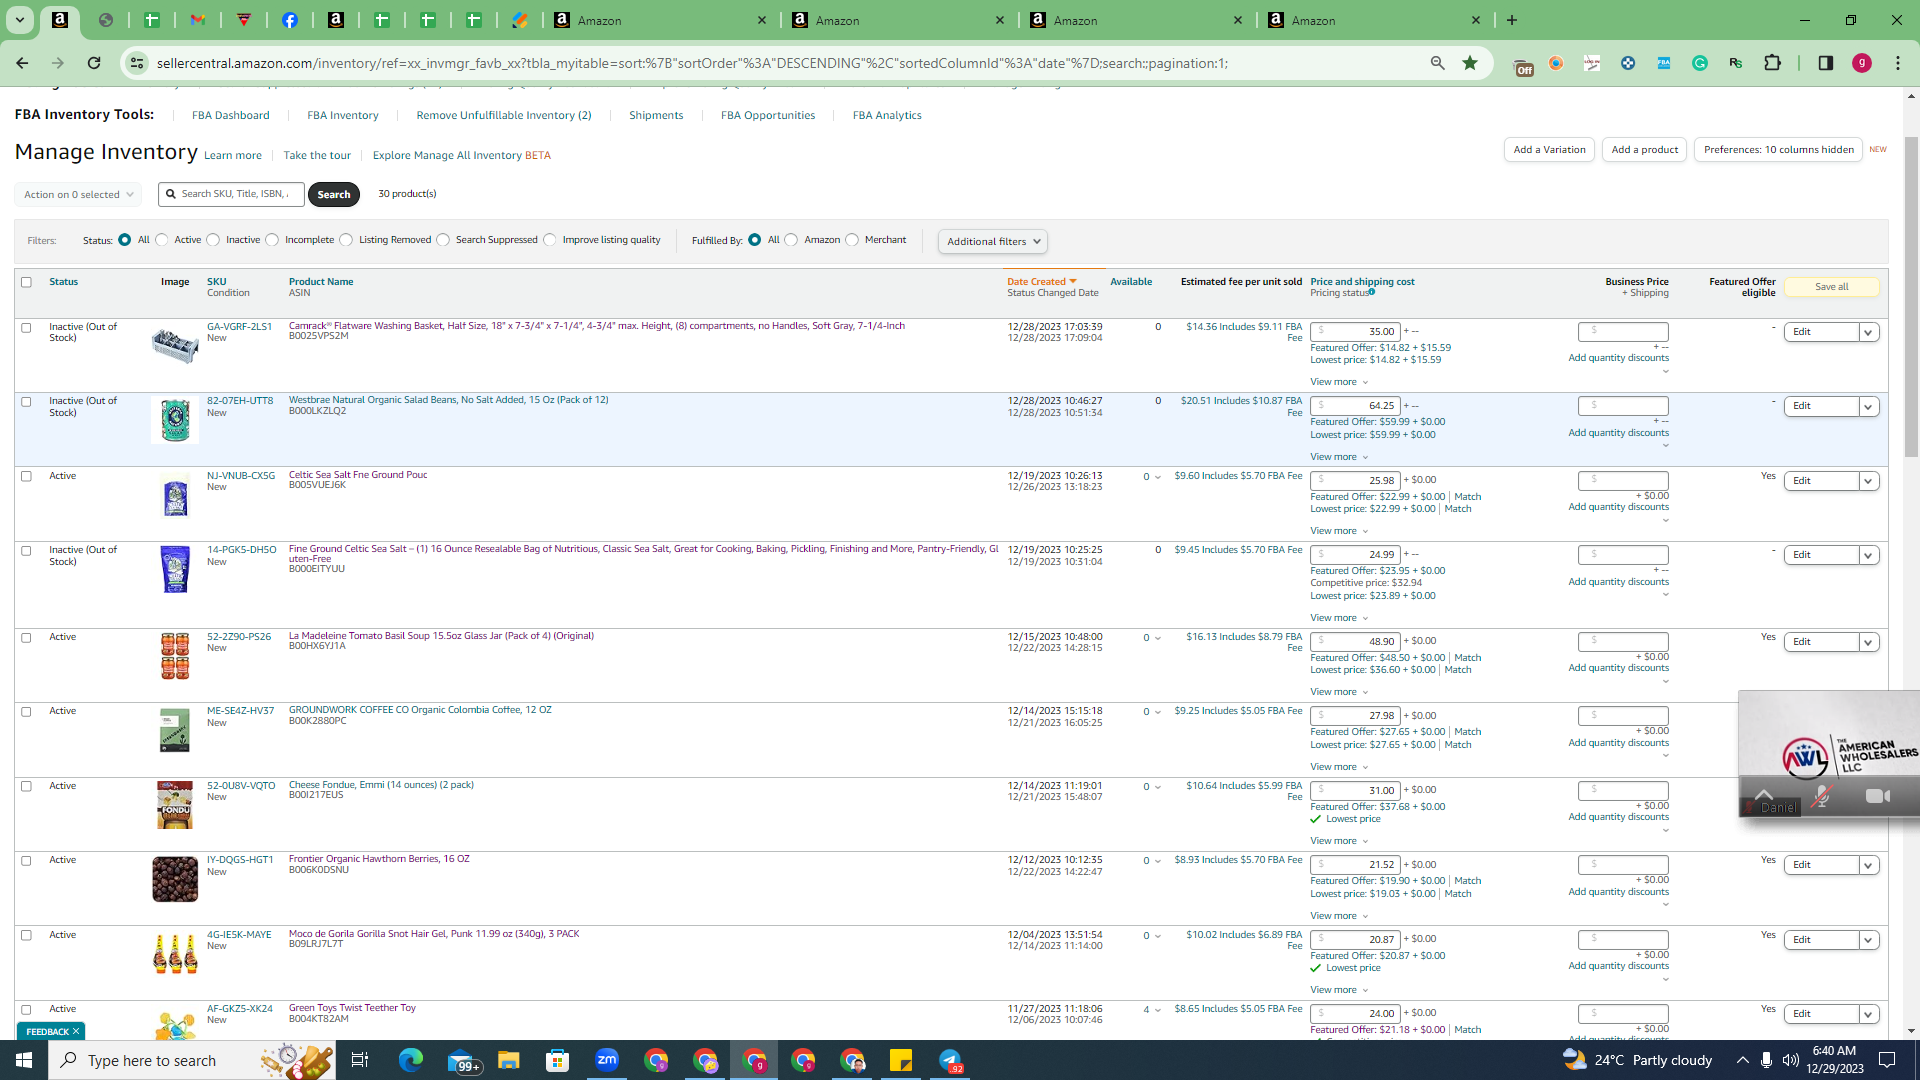Screen dimensions: 1920x1080
Task: Open Microsoft Store from the taskbar
Action: [558, 1060]
